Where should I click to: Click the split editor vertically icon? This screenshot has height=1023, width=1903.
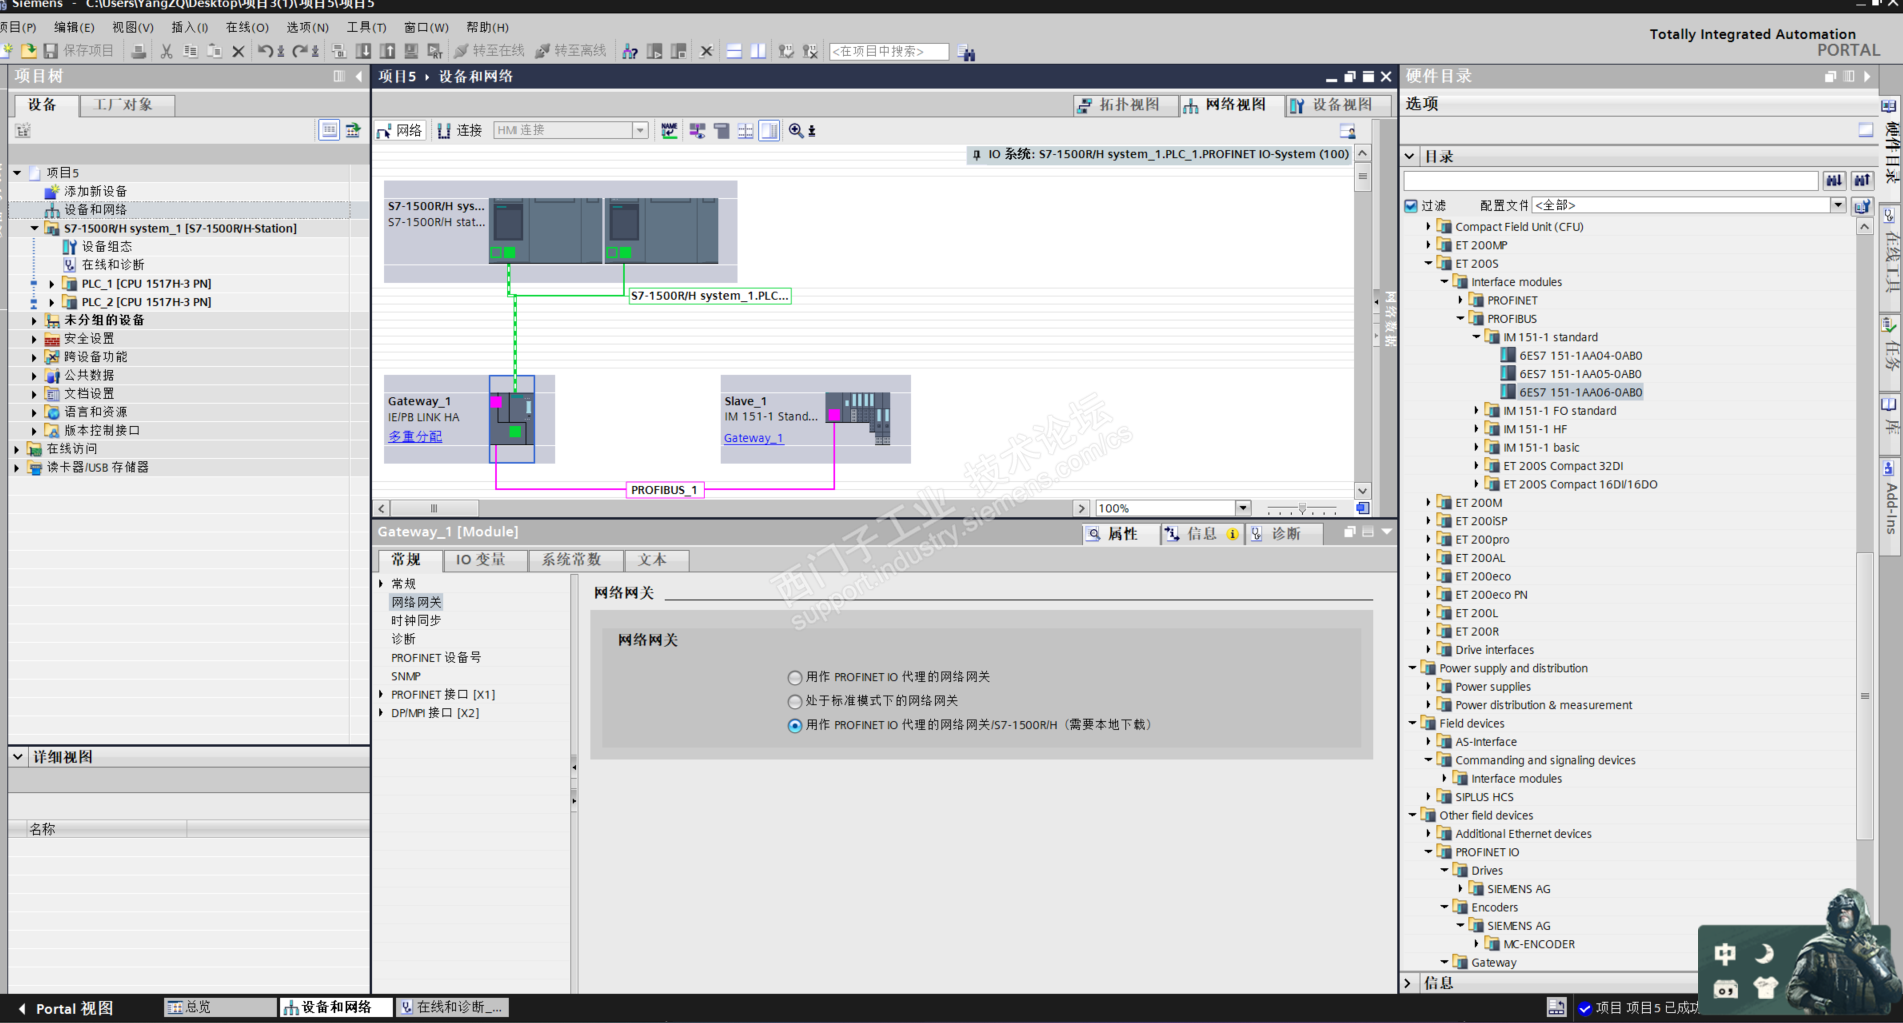[x=758, y=51]
